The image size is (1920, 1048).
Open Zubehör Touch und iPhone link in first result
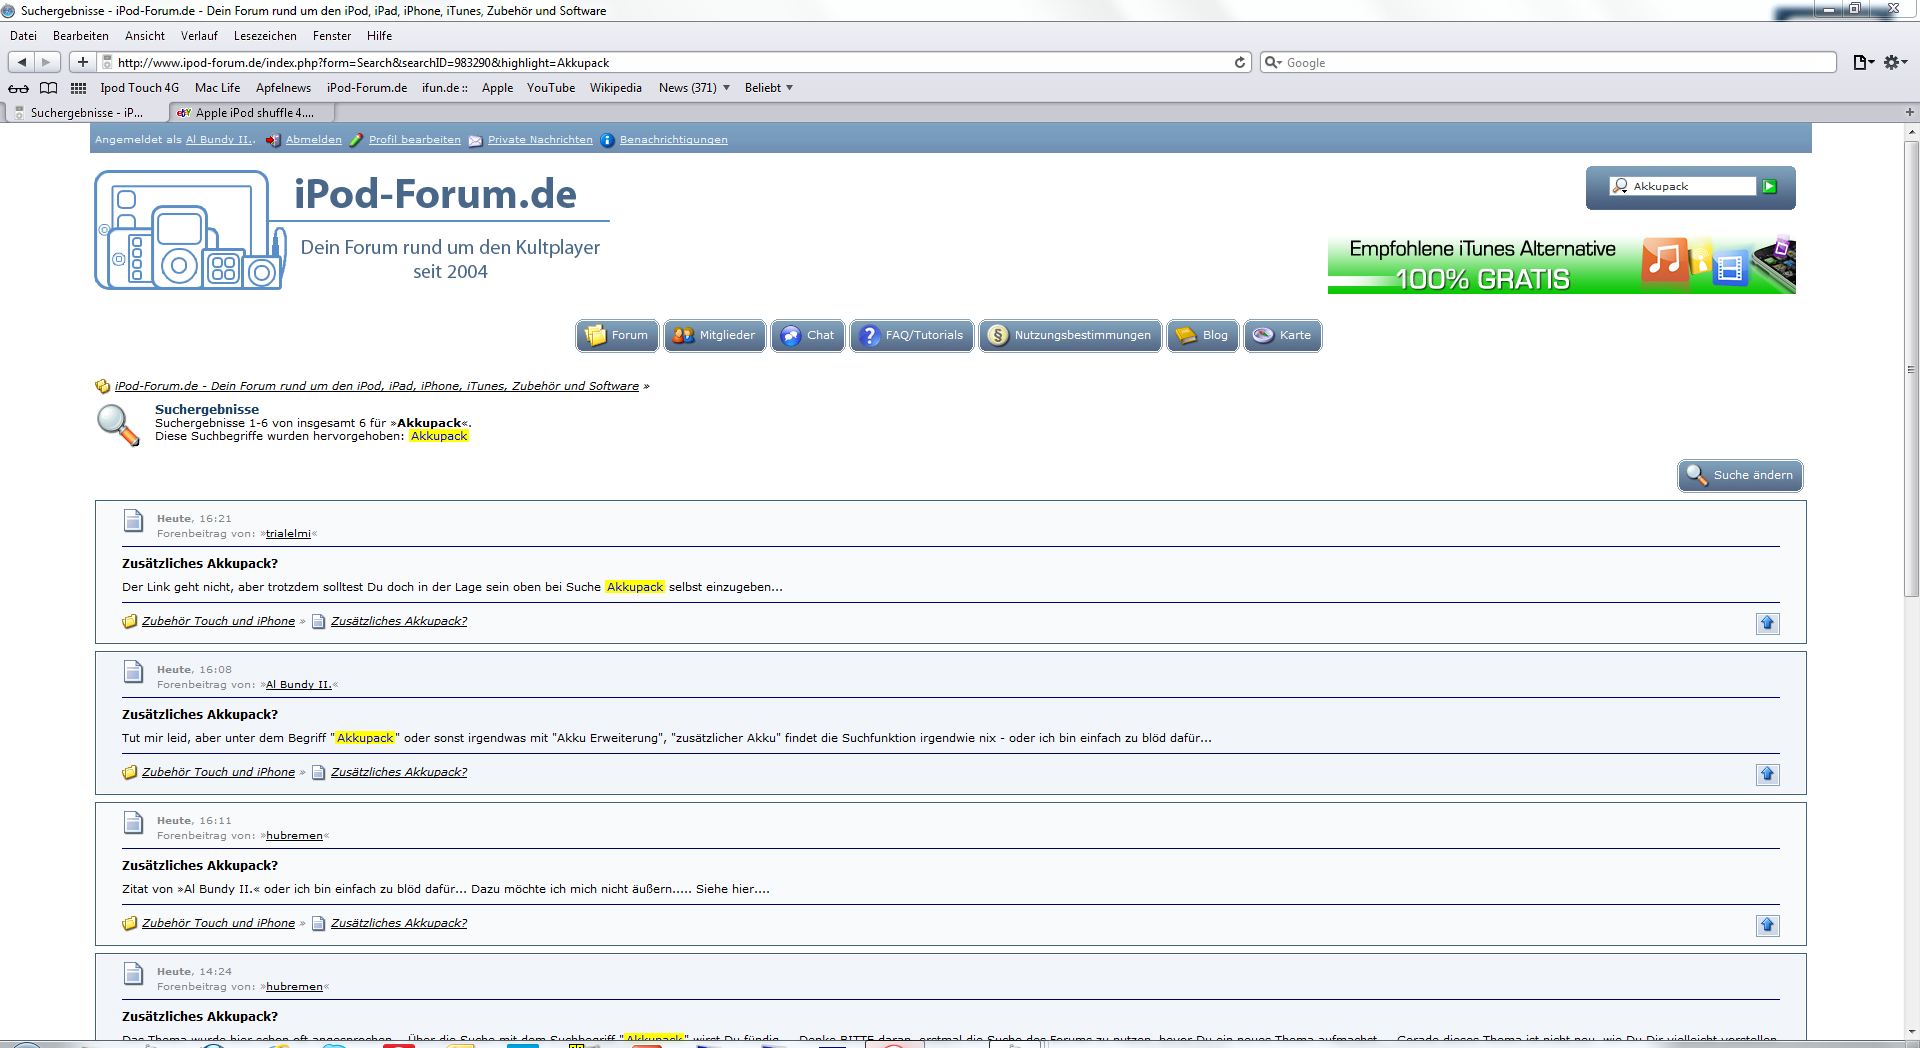[x=218, y=621]
